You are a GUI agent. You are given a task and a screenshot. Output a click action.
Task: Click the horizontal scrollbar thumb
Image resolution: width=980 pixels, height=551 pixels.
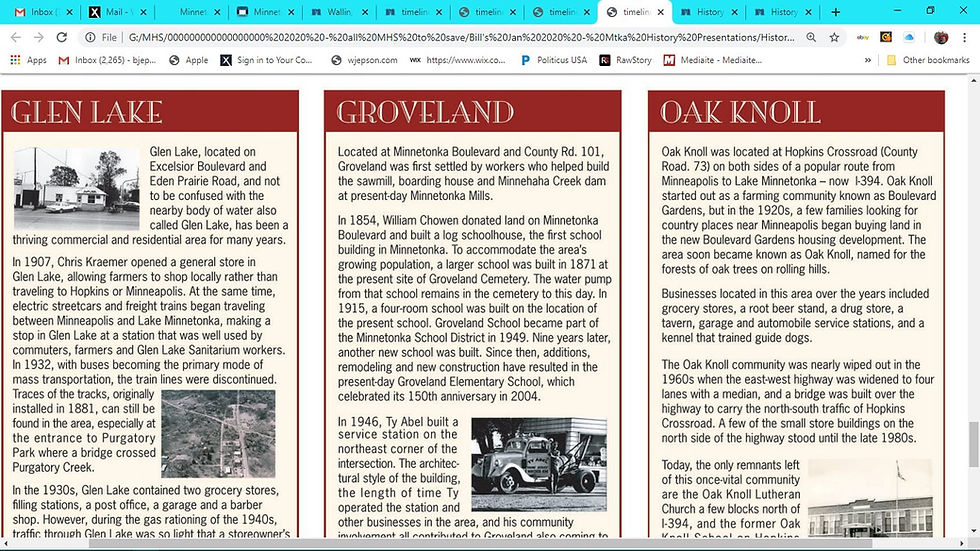pos(481,544)
